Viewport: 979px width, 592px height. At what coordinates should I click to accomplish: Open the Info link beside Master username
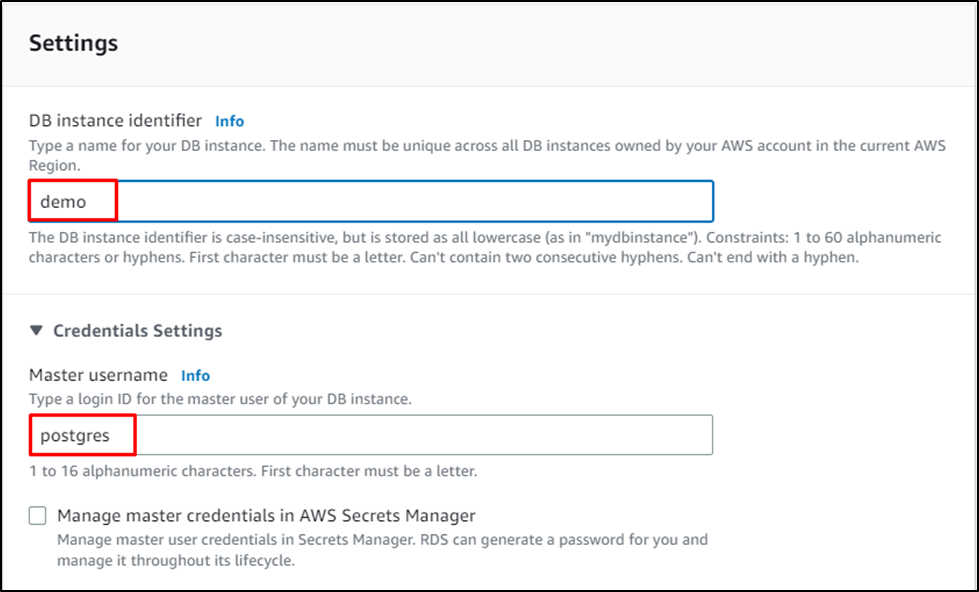[x=195, y=375]
